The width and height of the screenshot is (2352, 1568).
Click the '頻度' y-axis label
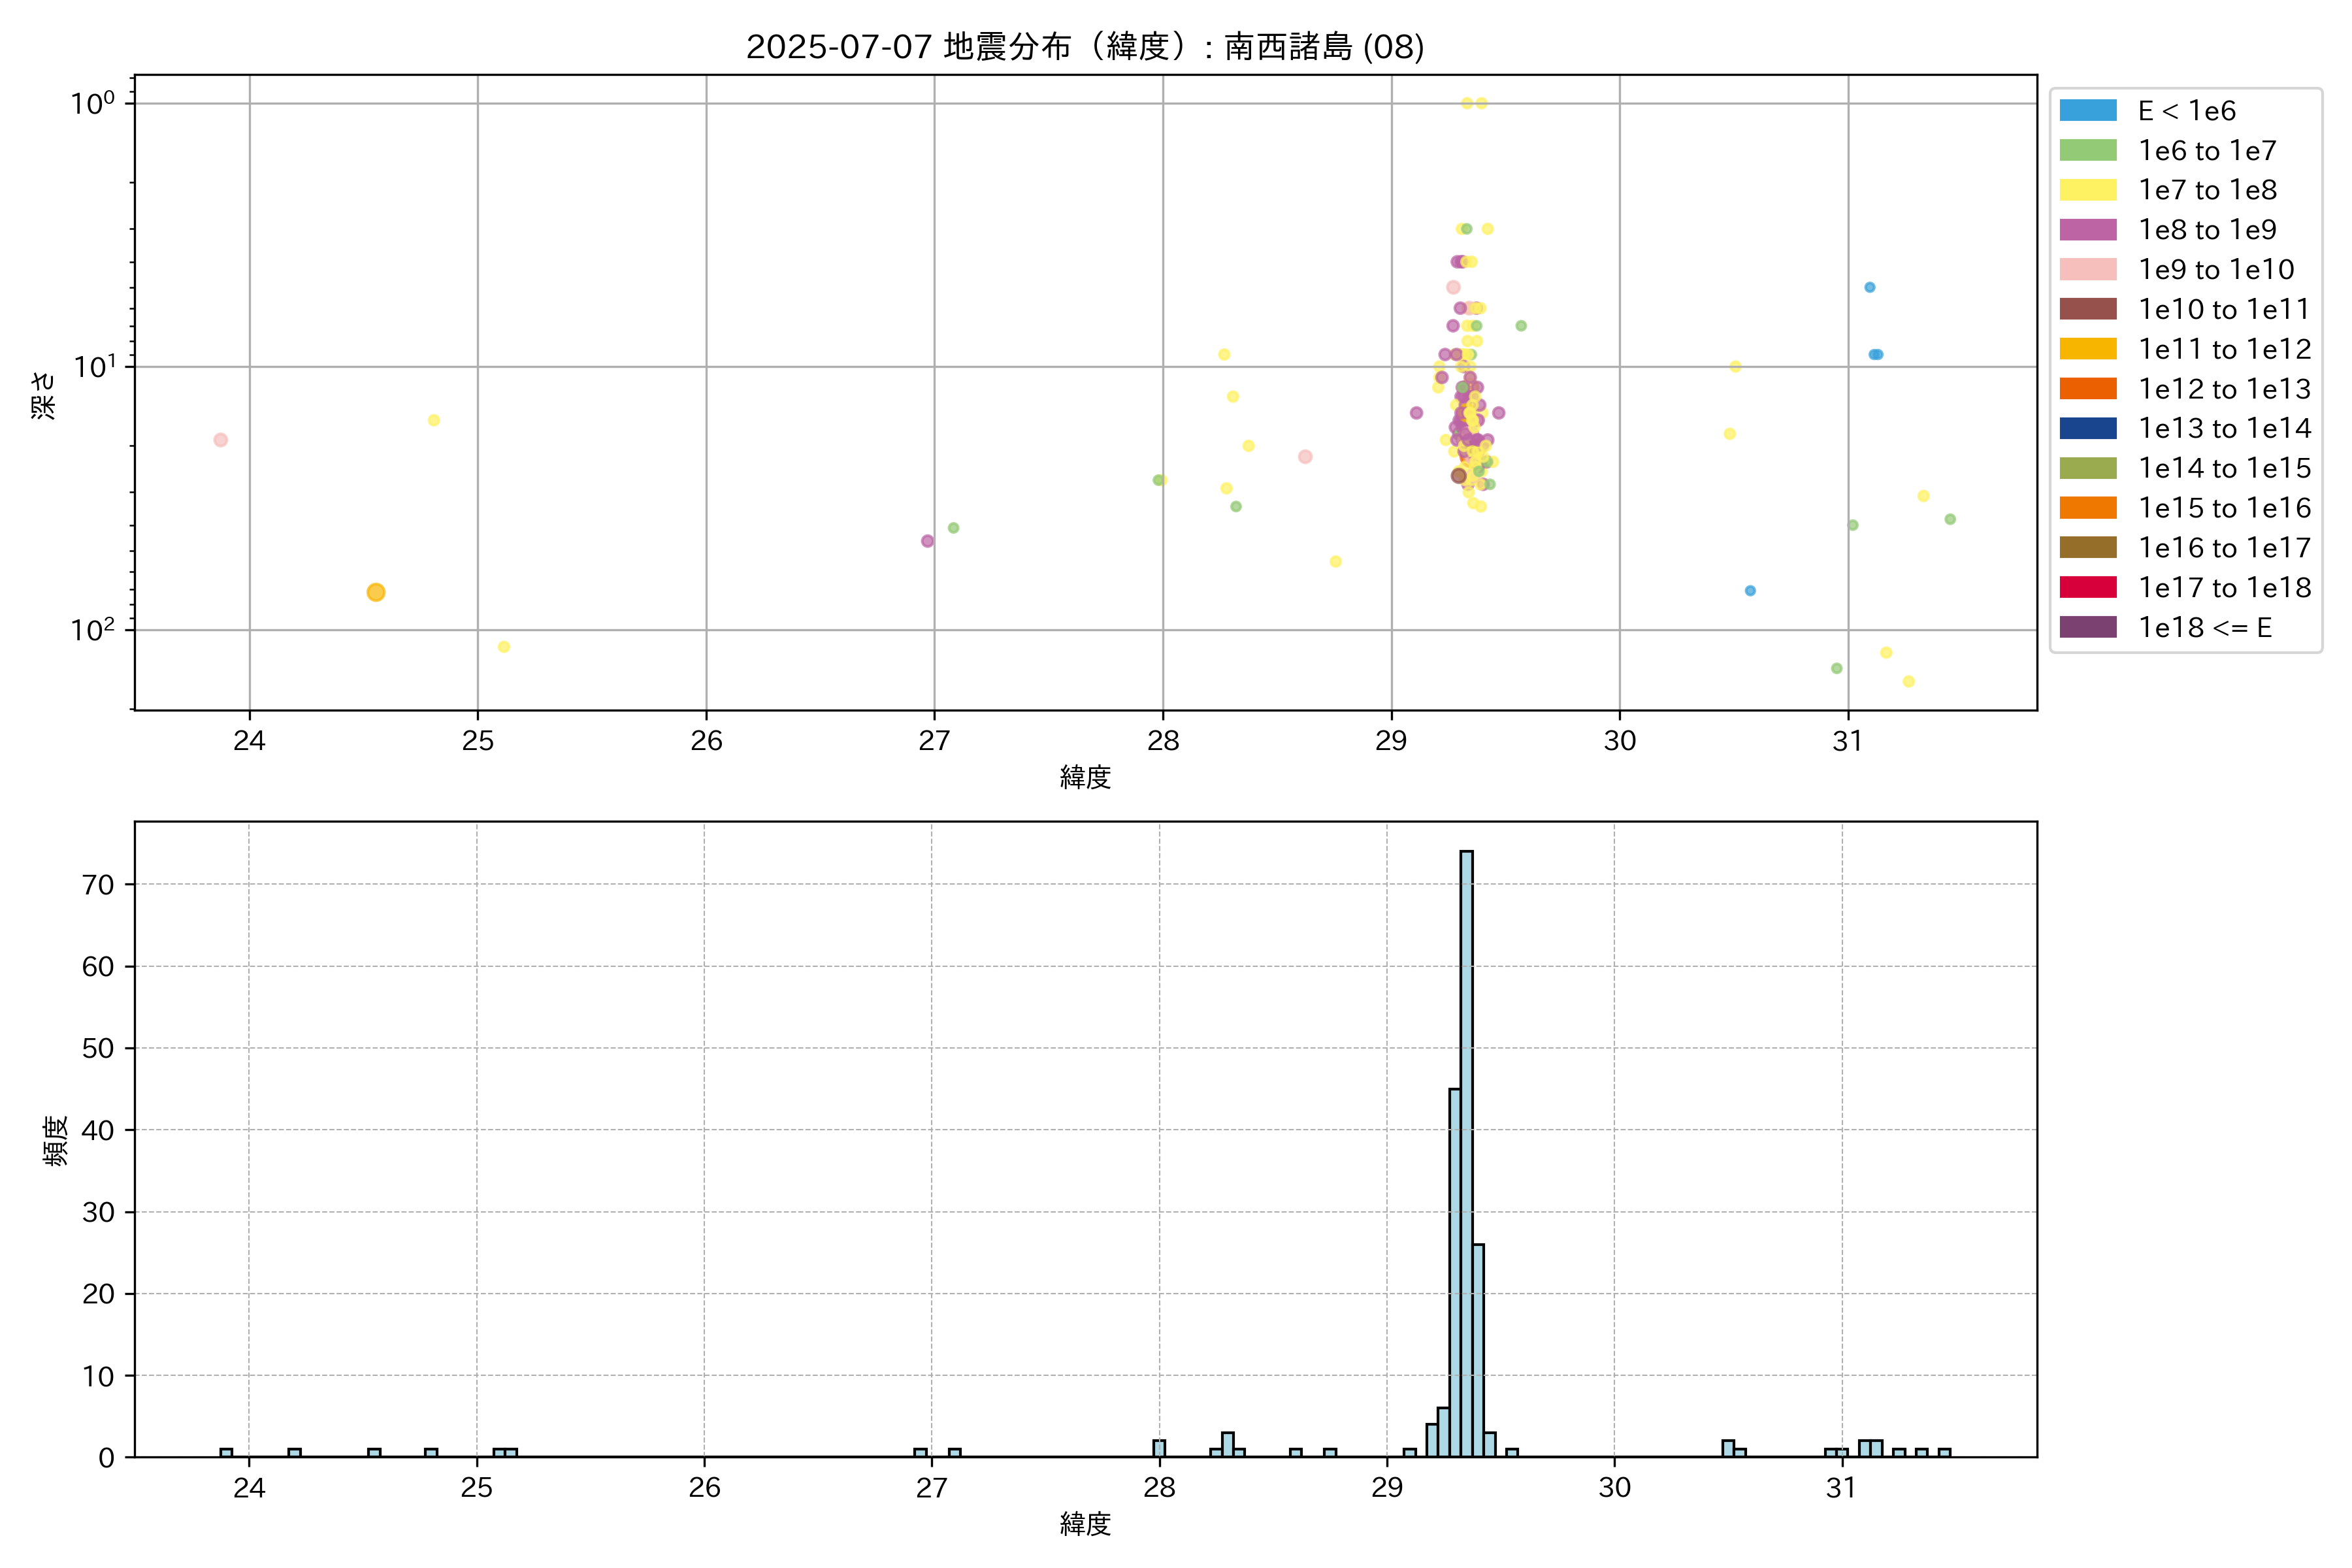click(55, 1140)
